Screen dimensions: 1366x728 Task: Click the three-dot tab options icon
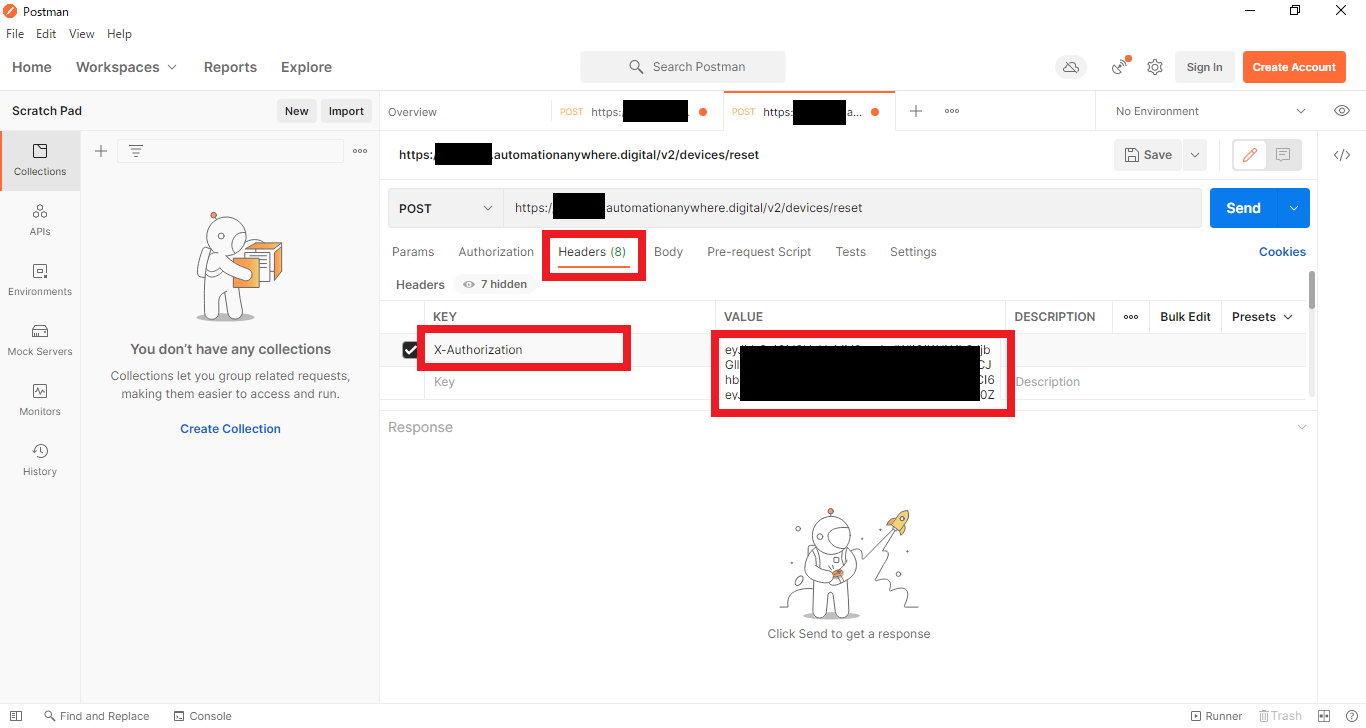pyautogui.click(x=952, y=111)
